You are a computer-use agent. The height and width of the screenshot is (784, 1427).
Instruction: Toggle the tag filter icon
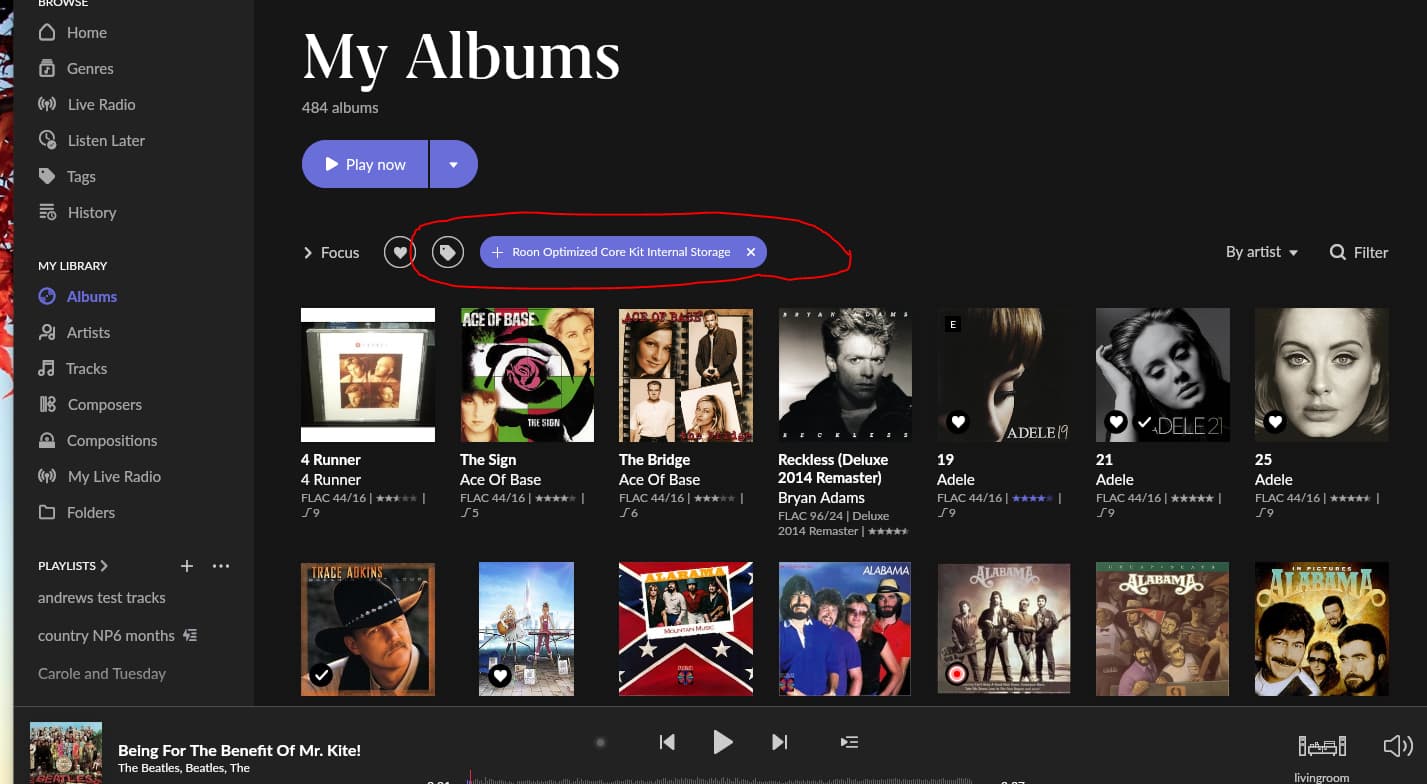447,253
